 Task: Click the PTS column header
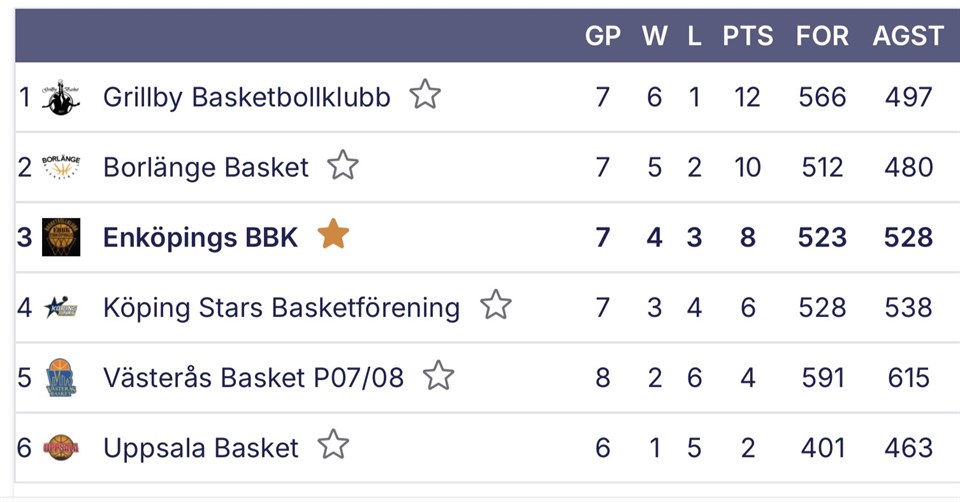click(x=748, y=37)
